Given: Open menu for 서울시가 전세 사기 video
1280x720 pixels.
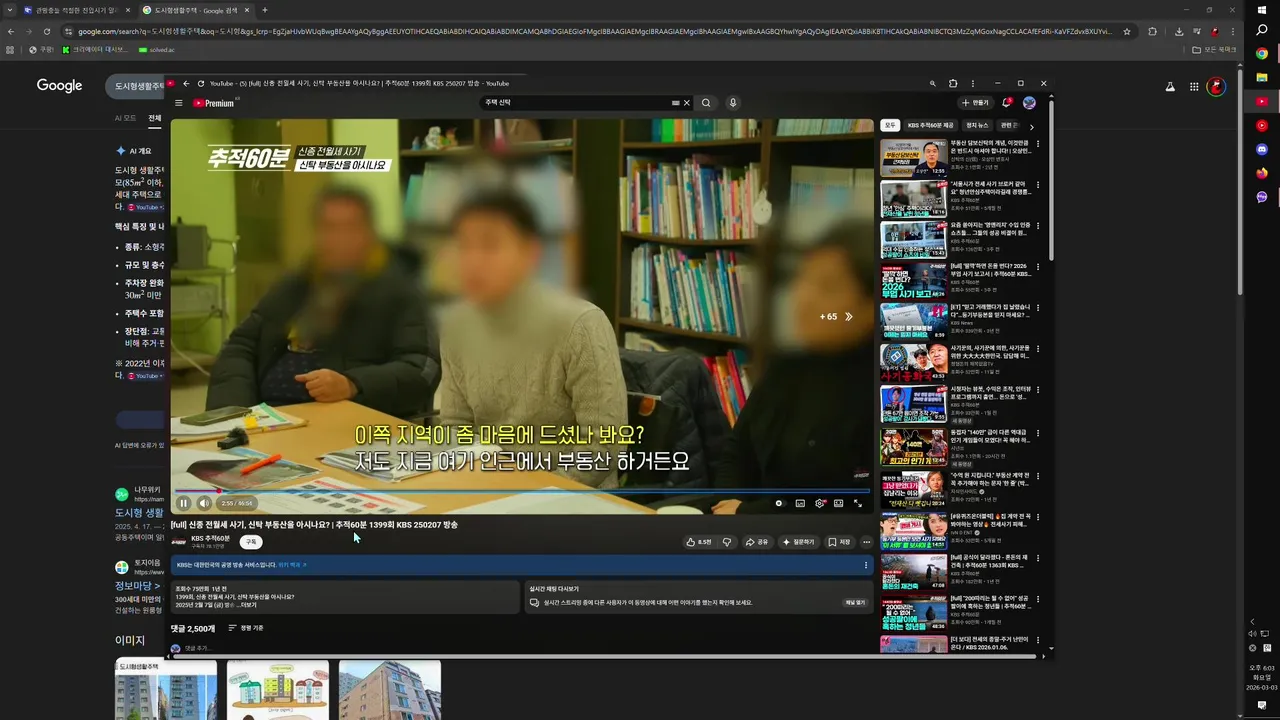Looking at the screenshot, I should coord(1037,185).
